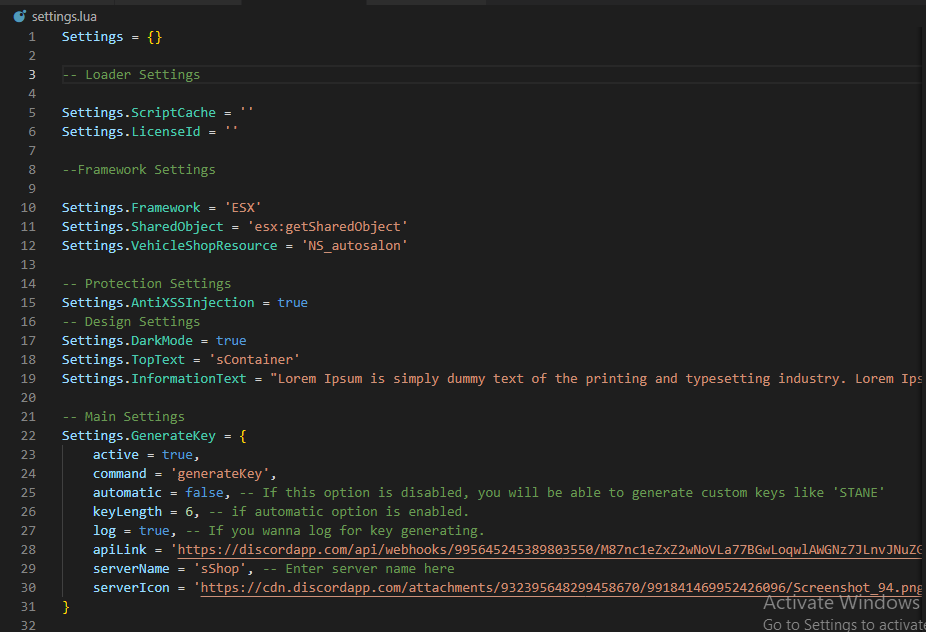Viewport: 926px width, 632px height.
Task: Click 'Settings.GenerateKey' on line 22
Action: (x=139, y=435)
